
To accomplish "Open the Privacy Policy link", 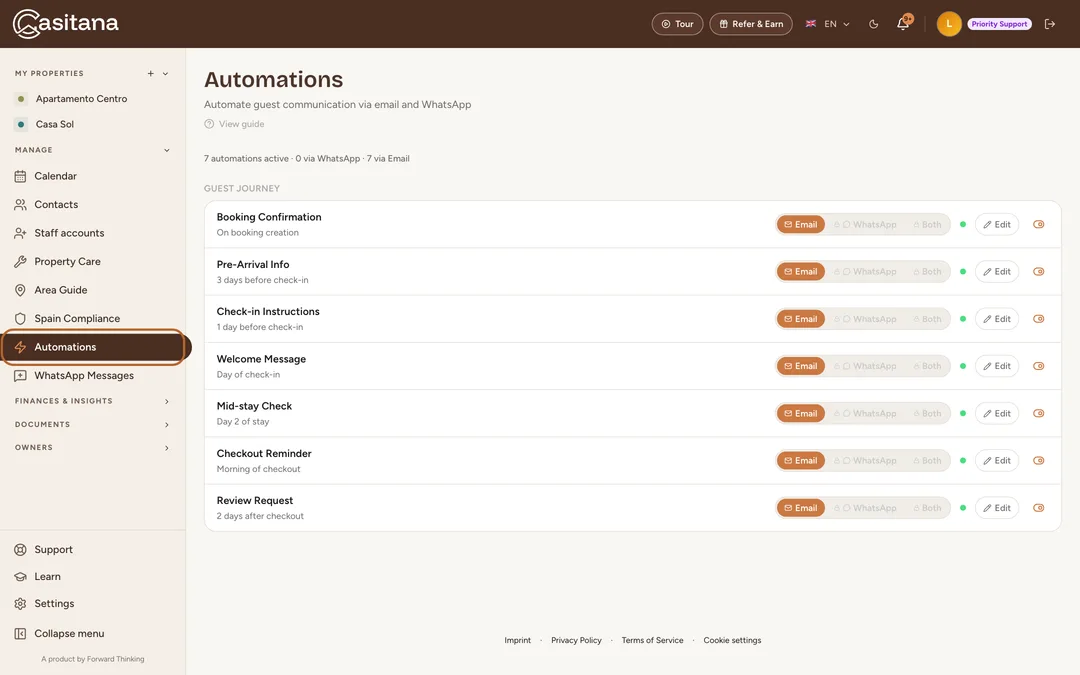I will pos(576,641).
